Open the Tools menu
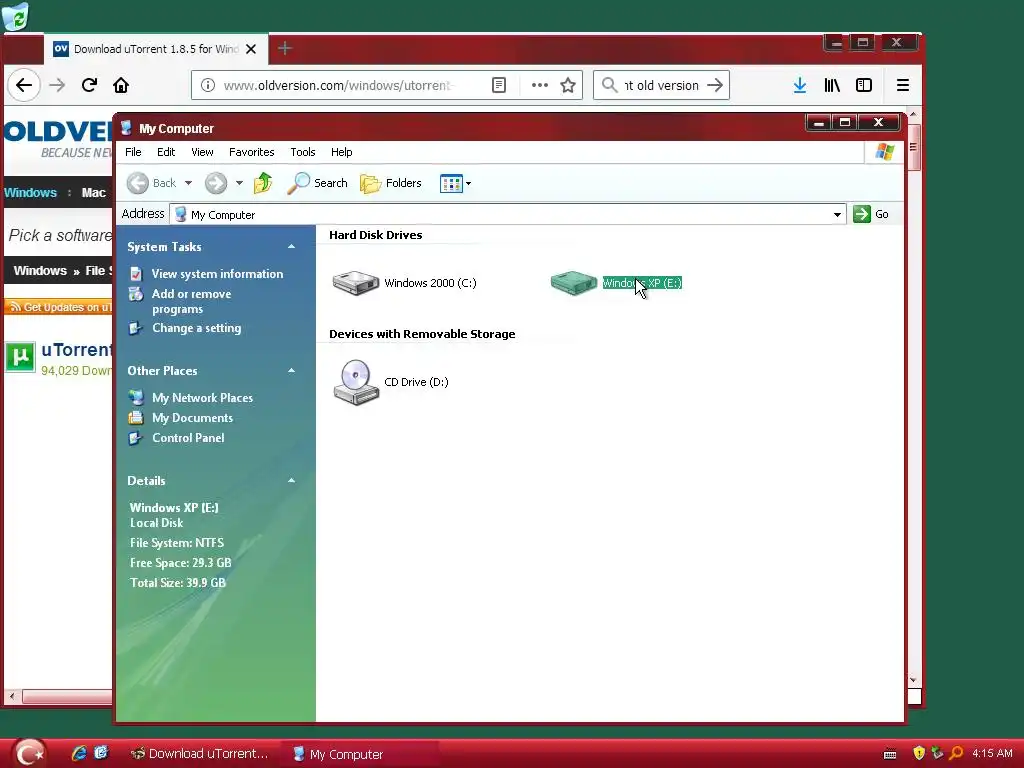 click(303, 152)
